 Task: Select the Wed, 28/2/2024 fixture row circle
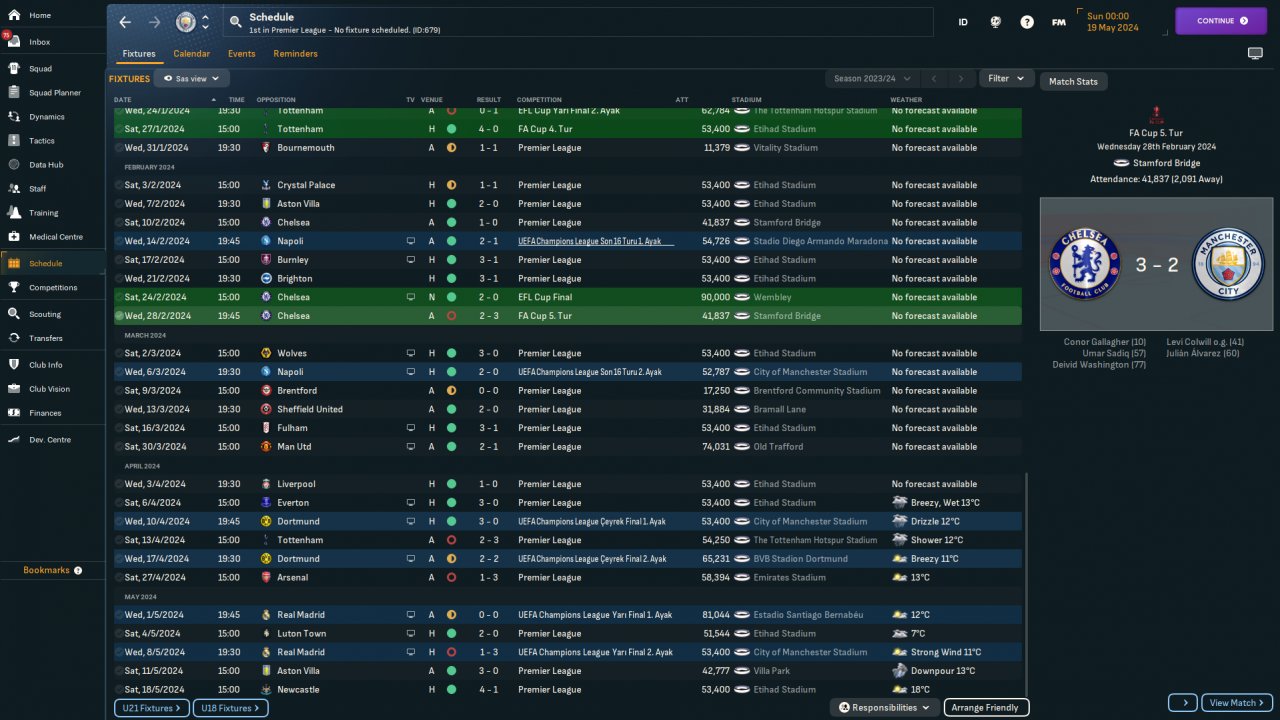(119, 316)
